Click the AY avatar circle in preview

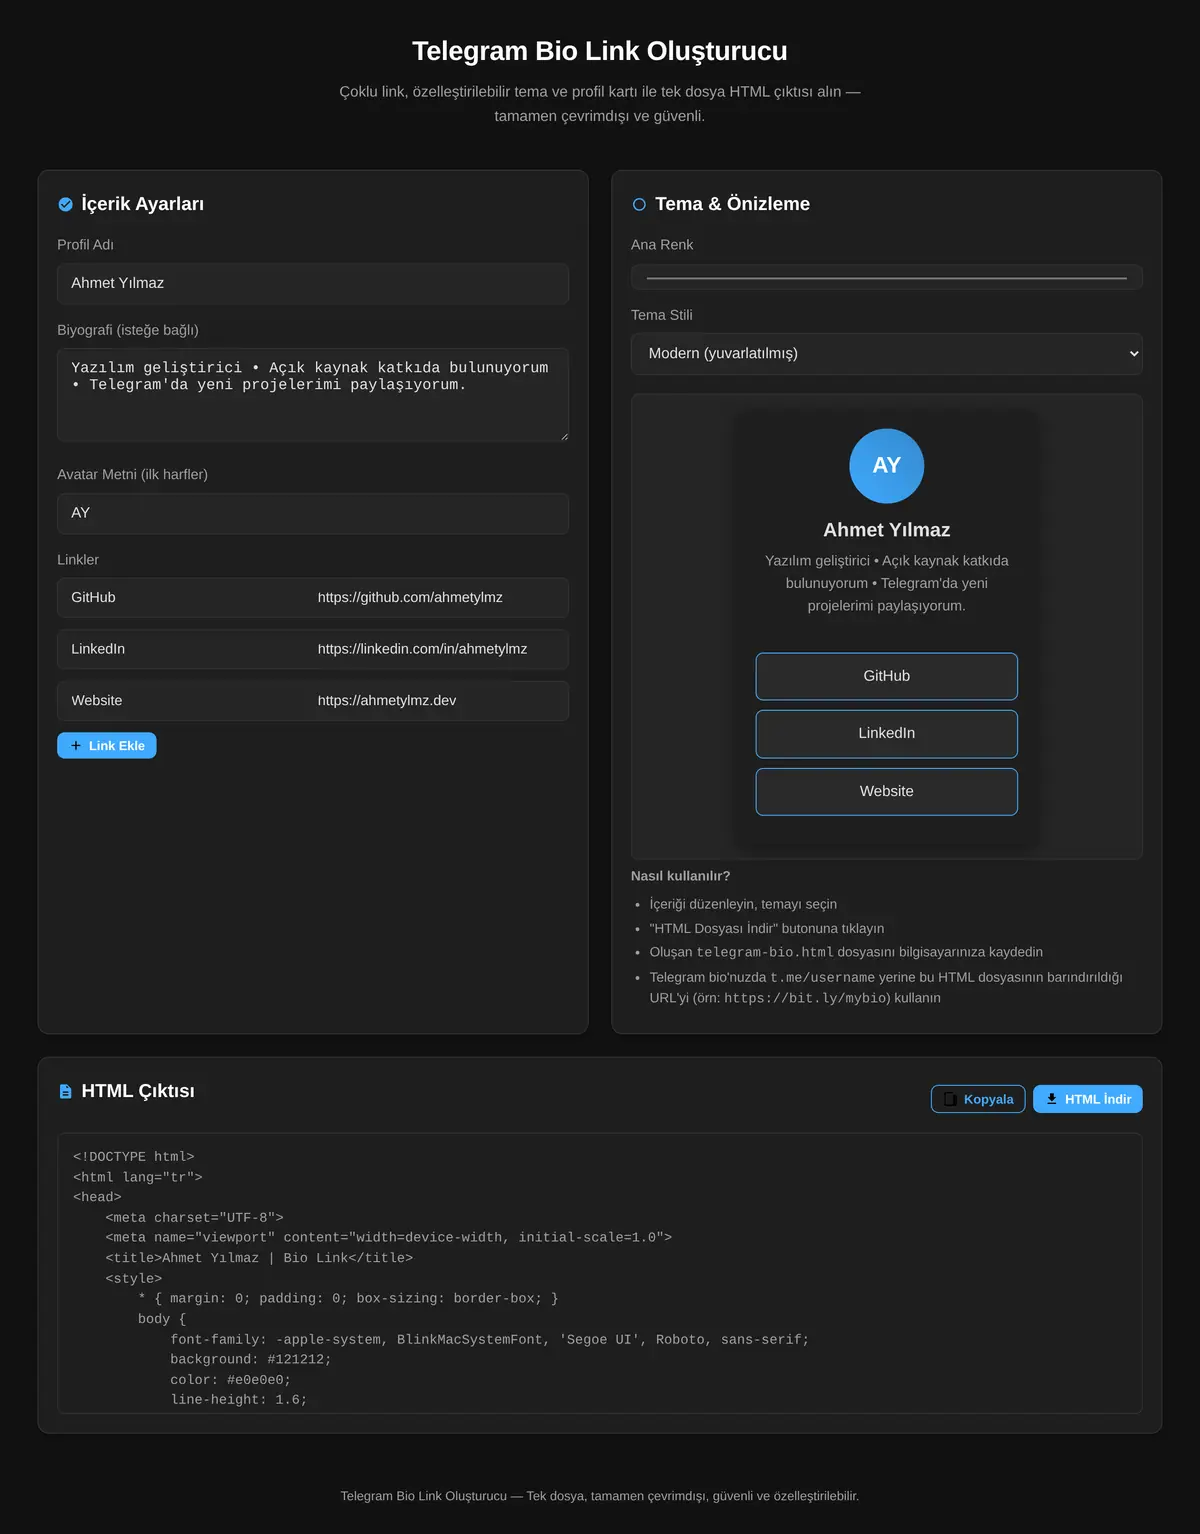click(x=887, y=466)
